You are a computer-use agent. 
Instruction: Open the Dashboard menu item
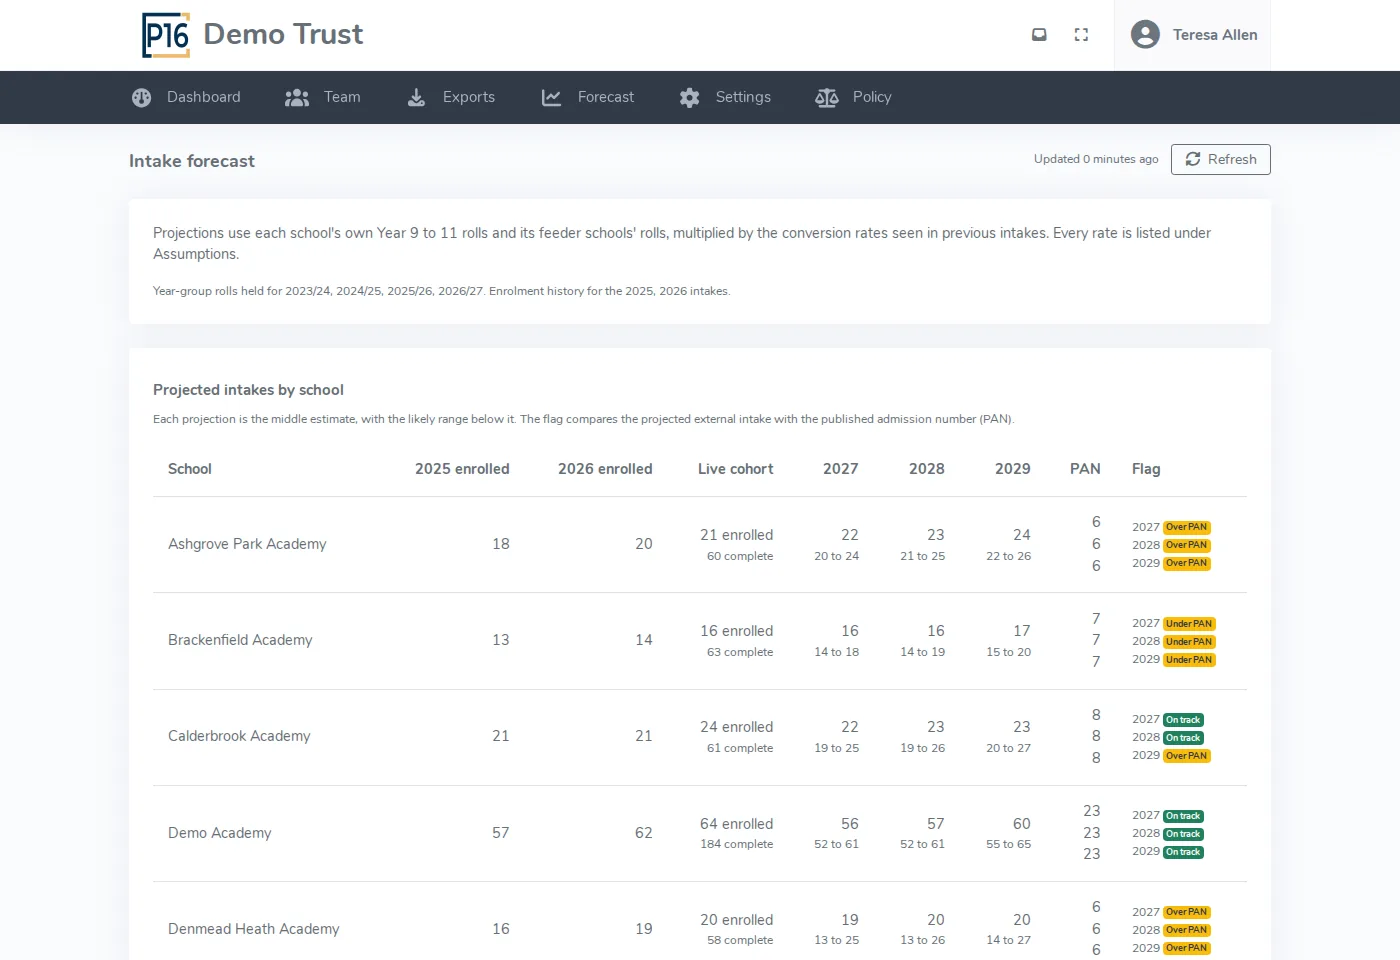[186, 97]
